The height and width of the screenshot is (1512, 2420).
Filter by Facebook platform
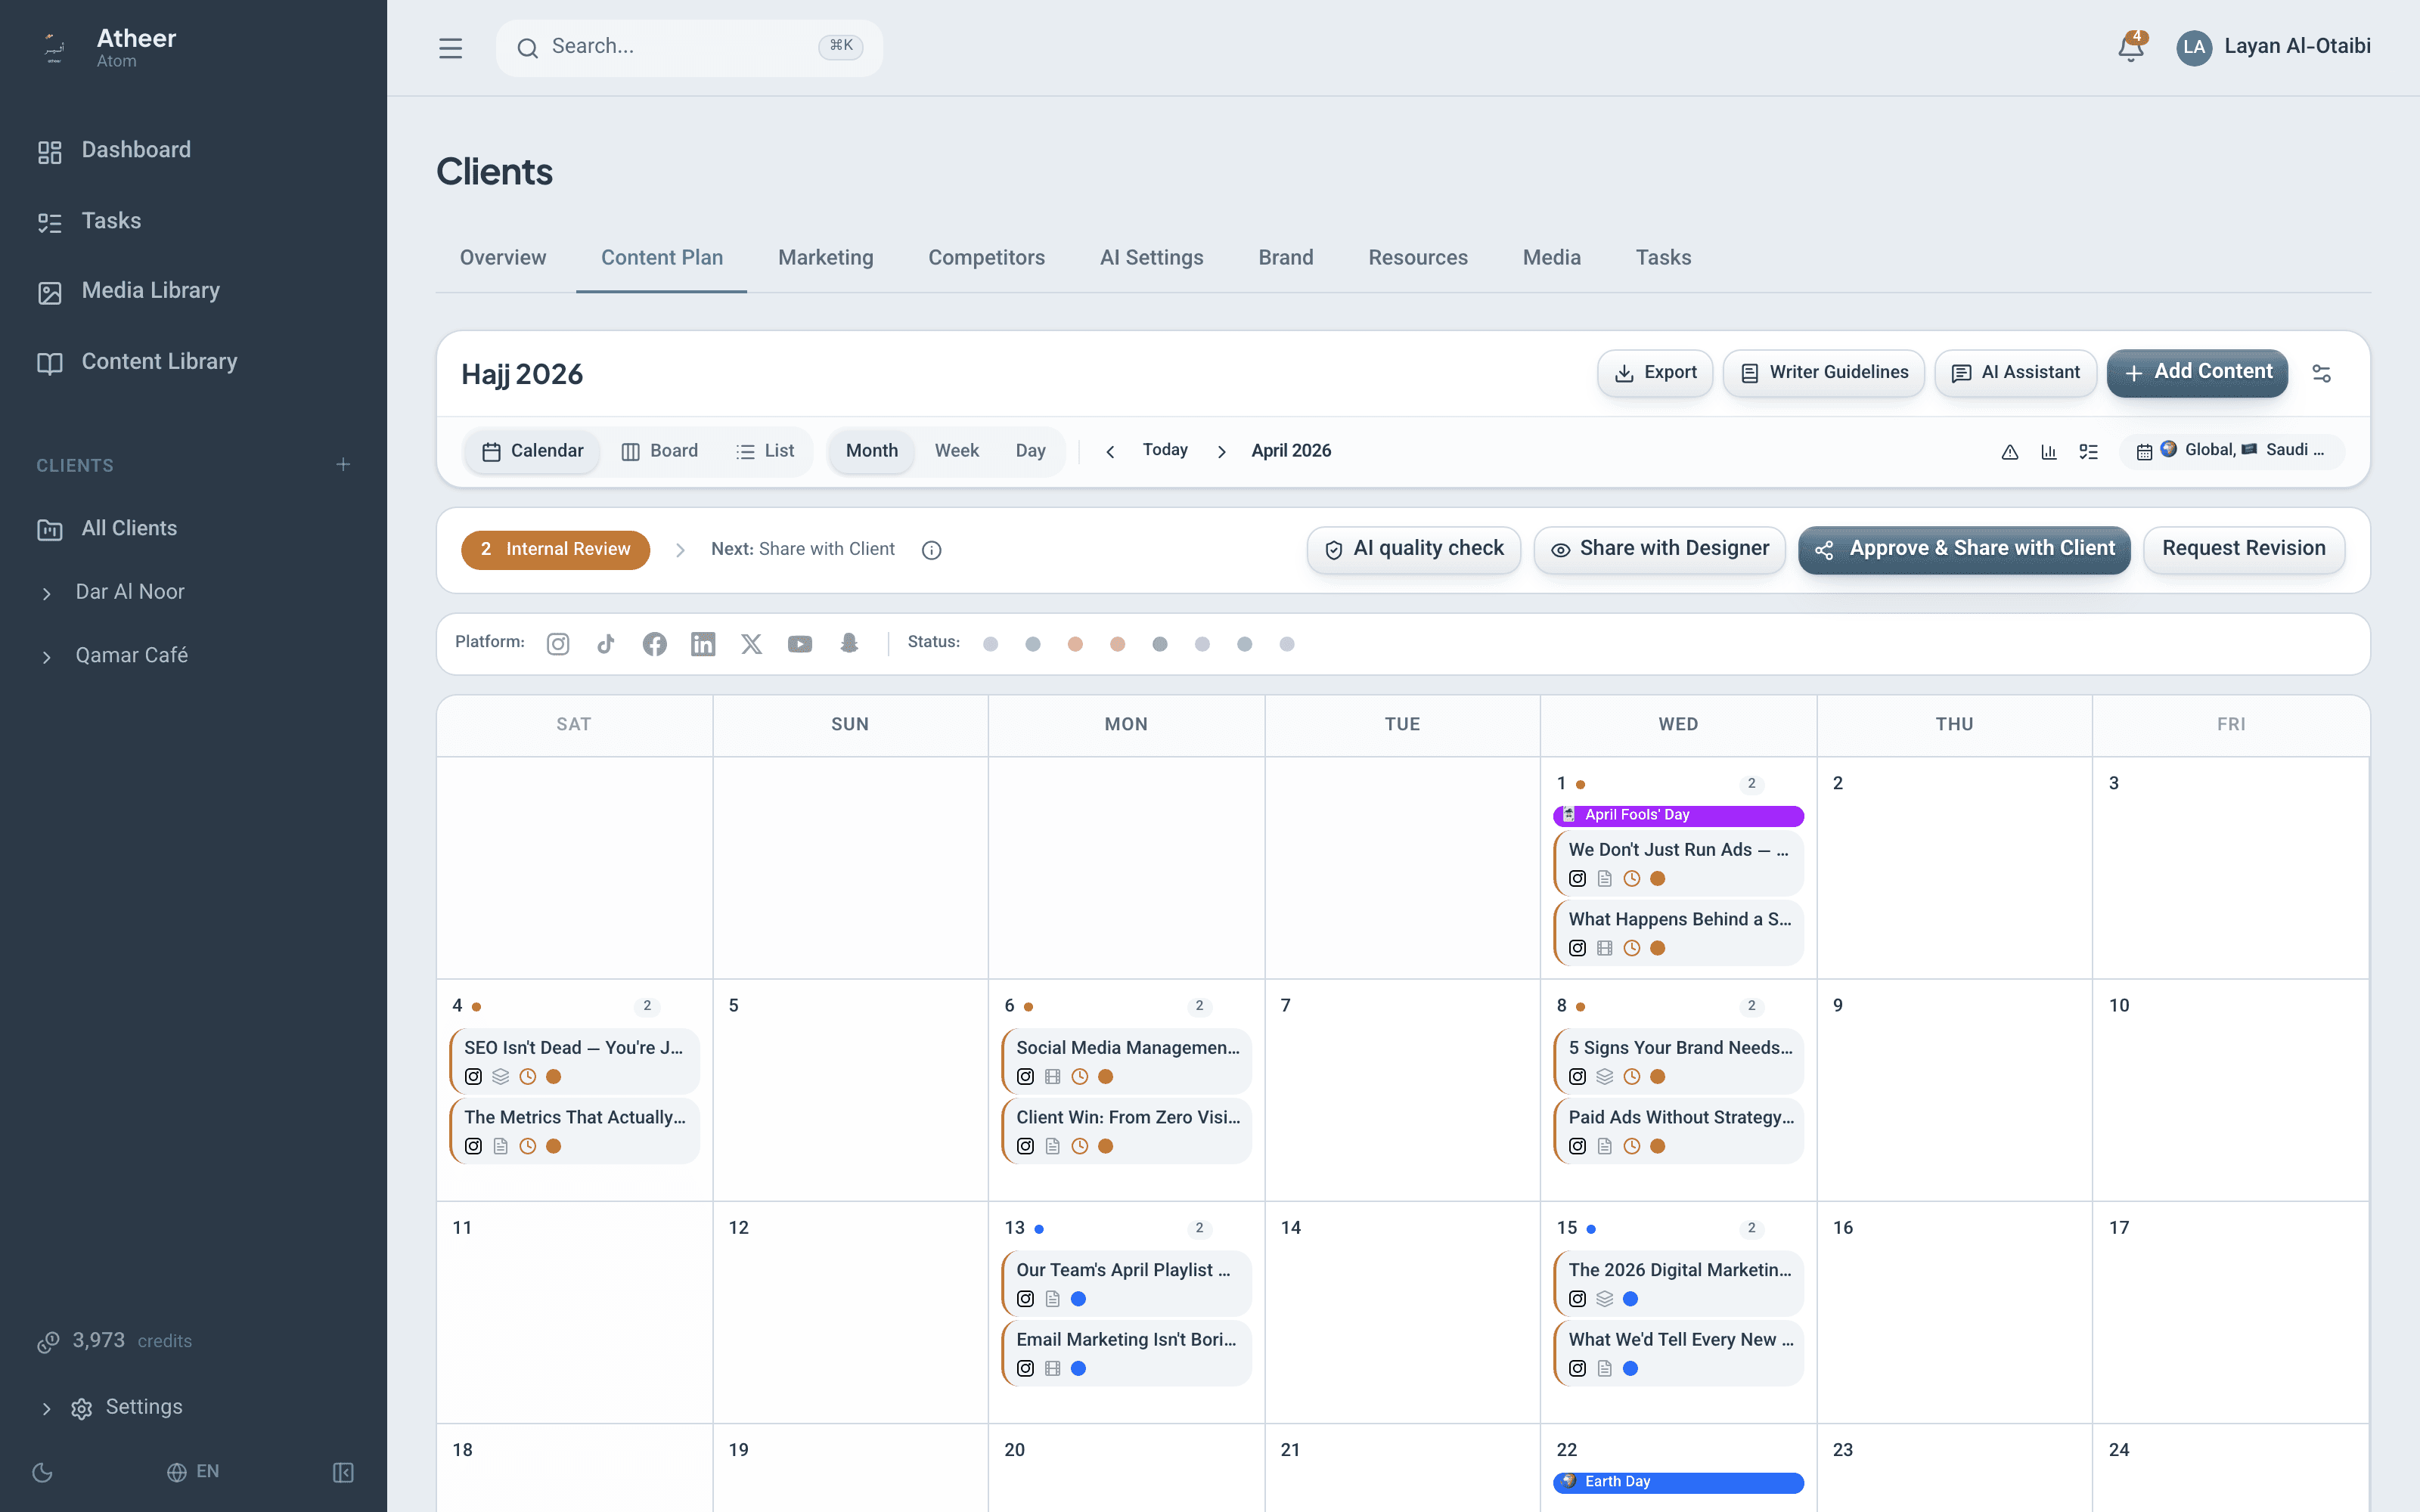(655, 644)
